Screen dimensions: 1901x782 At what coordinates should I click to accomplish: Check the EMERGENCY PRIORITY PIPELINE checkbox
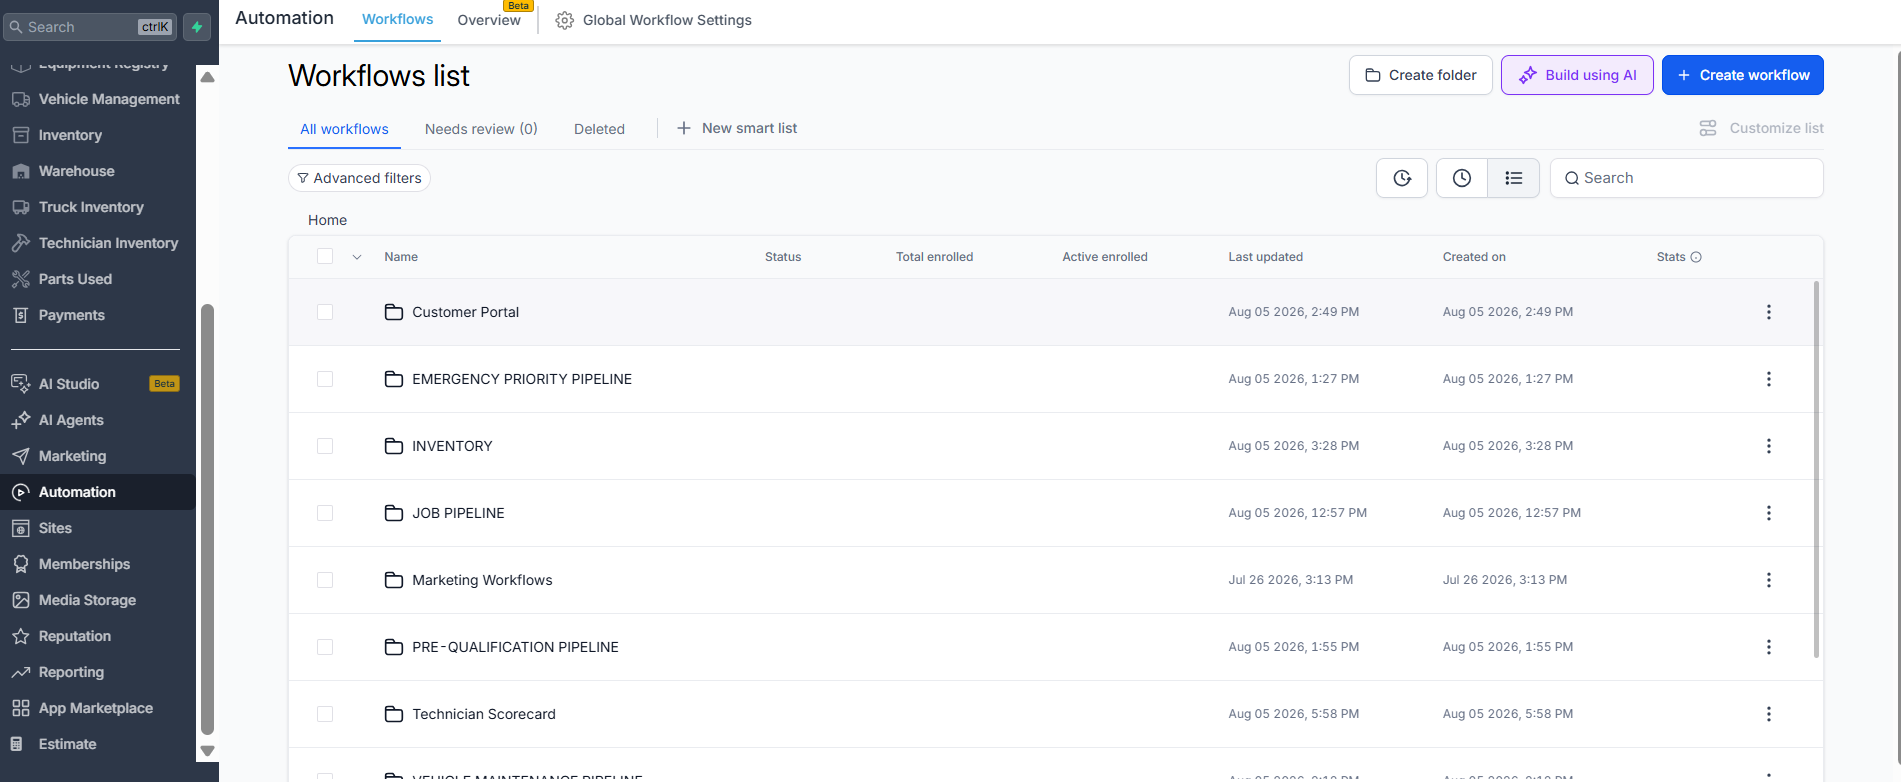(325, 379)
